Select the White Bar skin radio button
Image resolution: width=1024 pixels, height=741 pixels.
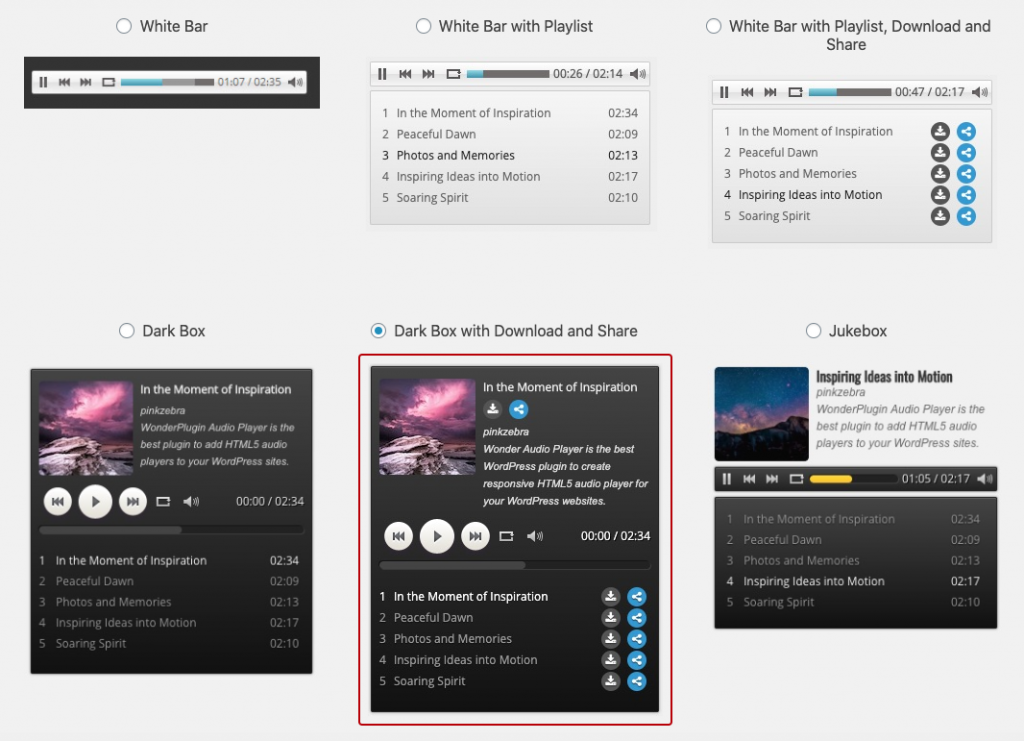tap(123, 26)
